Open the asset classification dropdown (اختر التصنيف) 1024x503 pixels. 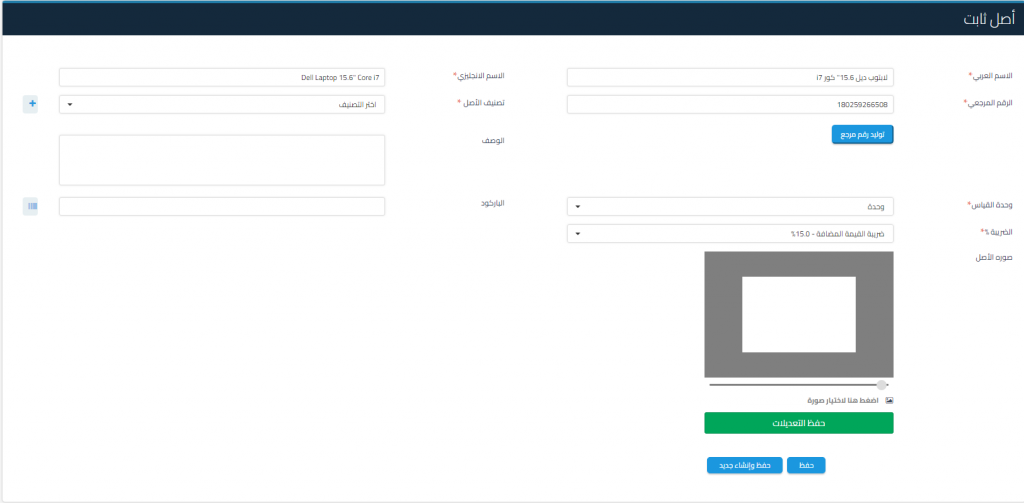pos(222,104)
